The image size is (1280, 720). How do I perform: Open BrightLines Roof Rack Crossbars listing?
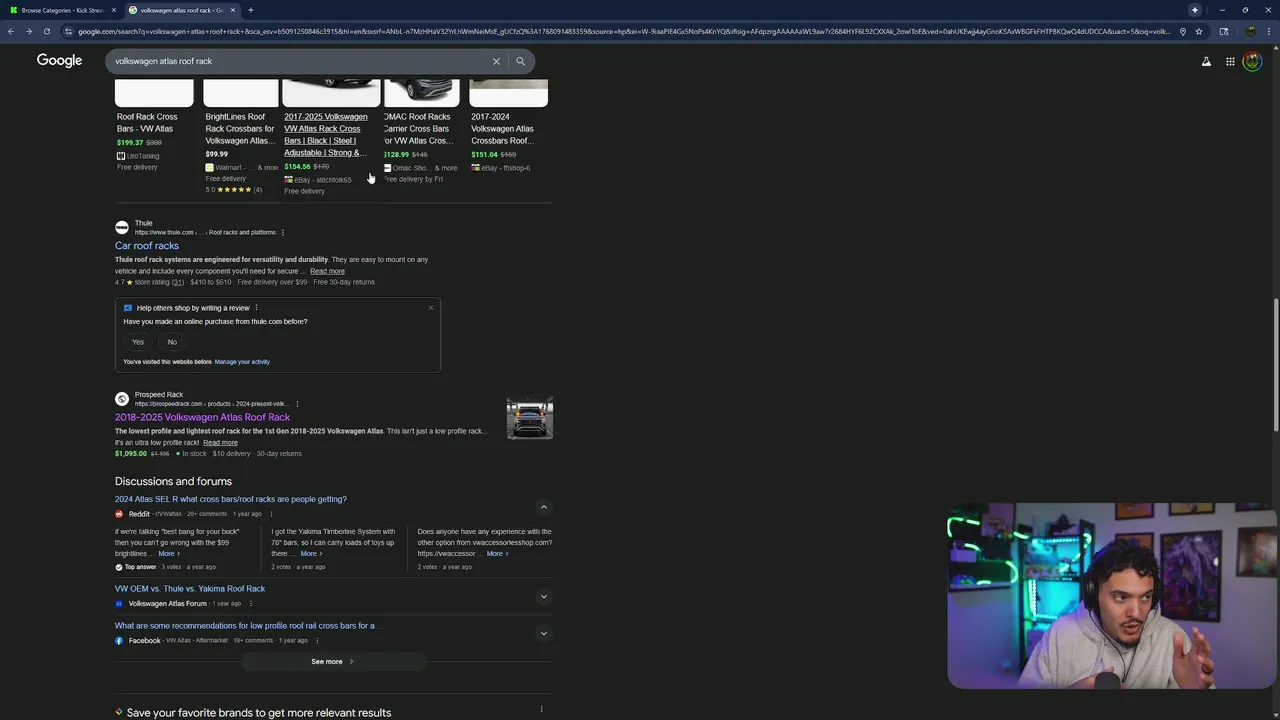click(x=240, y=129)
